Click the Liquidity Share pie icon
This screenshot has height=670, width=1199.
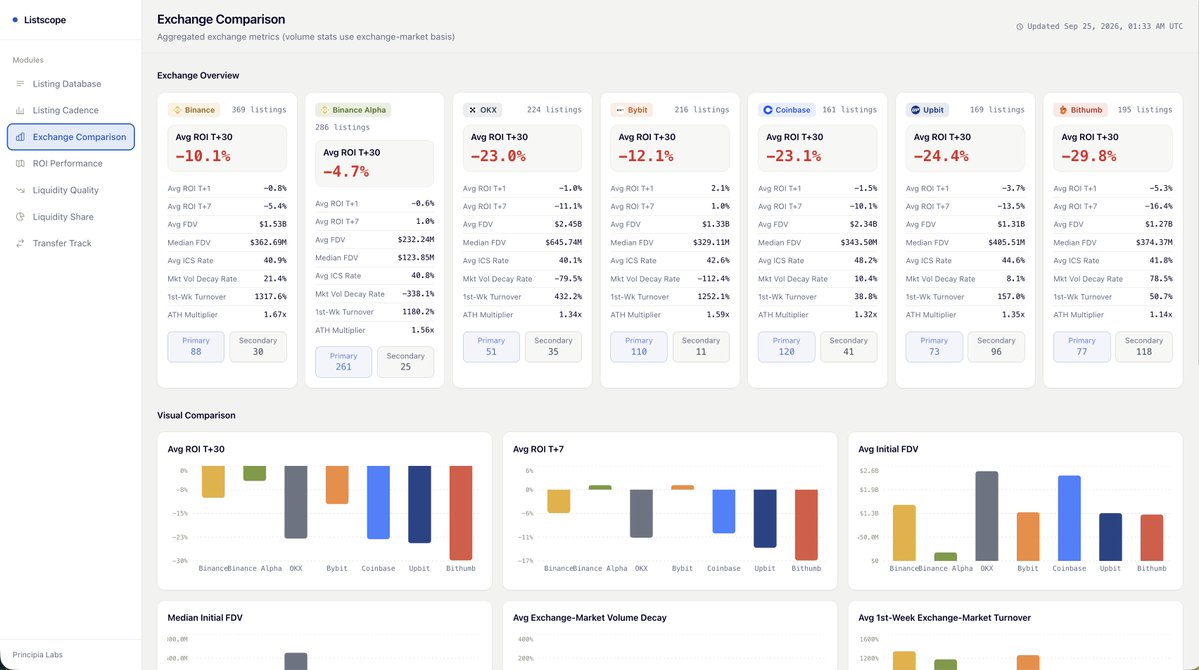click(20, 217)
